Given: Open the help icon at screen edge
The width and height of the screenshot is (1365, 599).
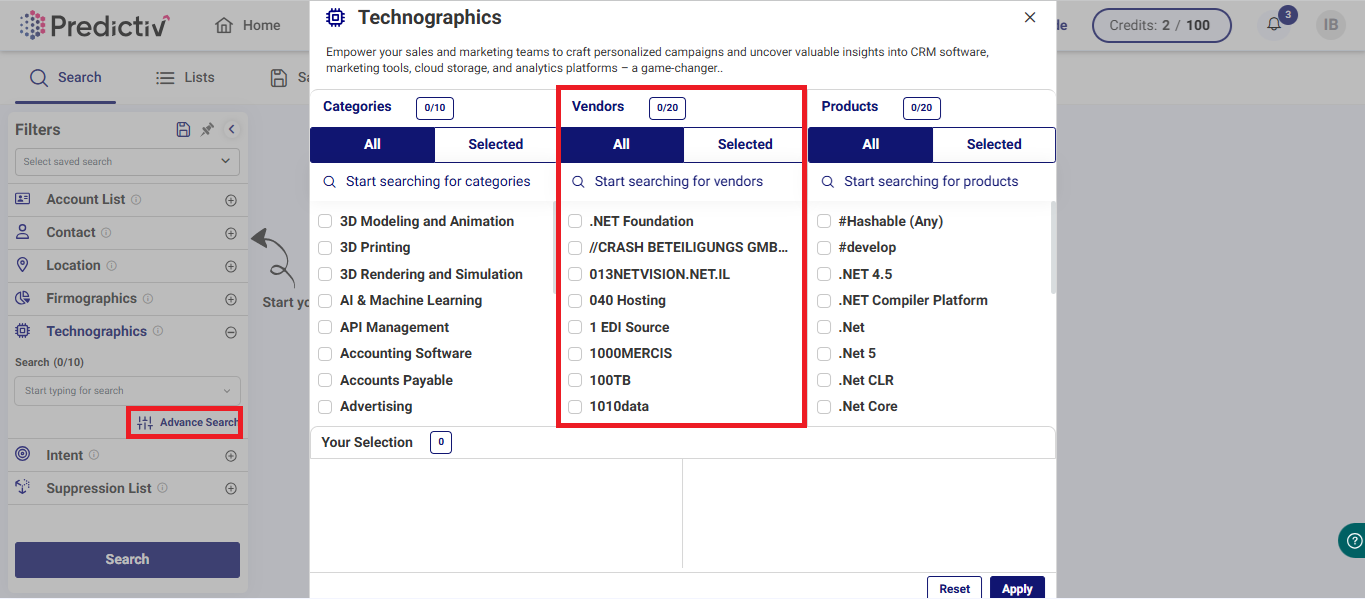Looking at the screenshot, I should [x=1354, y=541].
